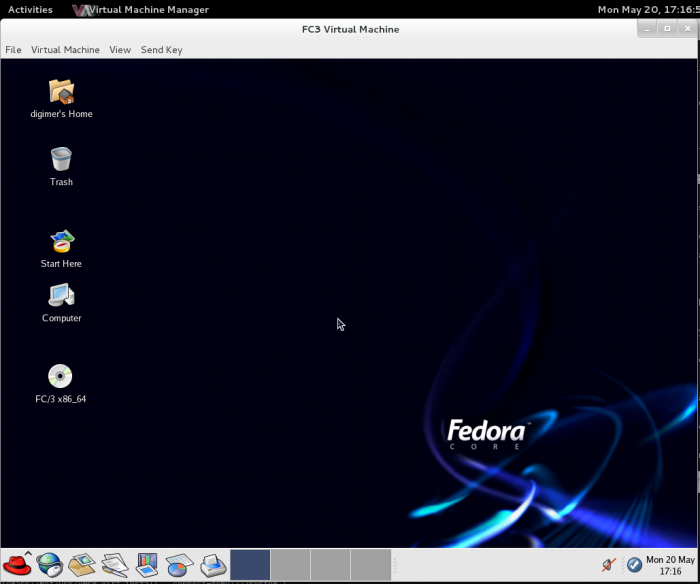Screen dimensions: 700x584
Task: Open the Virtual Machine menu
Action: [x=65, y=50]
